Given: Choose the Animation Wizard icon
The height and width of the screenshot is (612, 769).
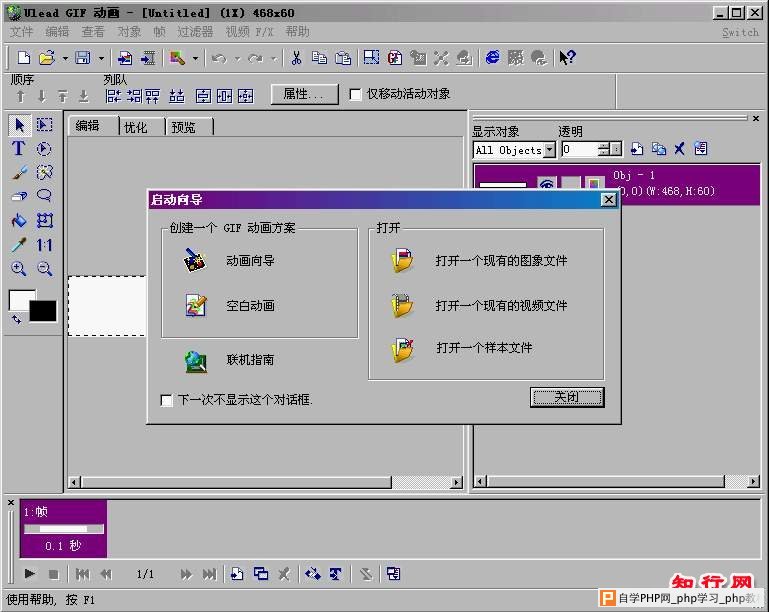Looking at the screenshot, I should tap(195, 260).
